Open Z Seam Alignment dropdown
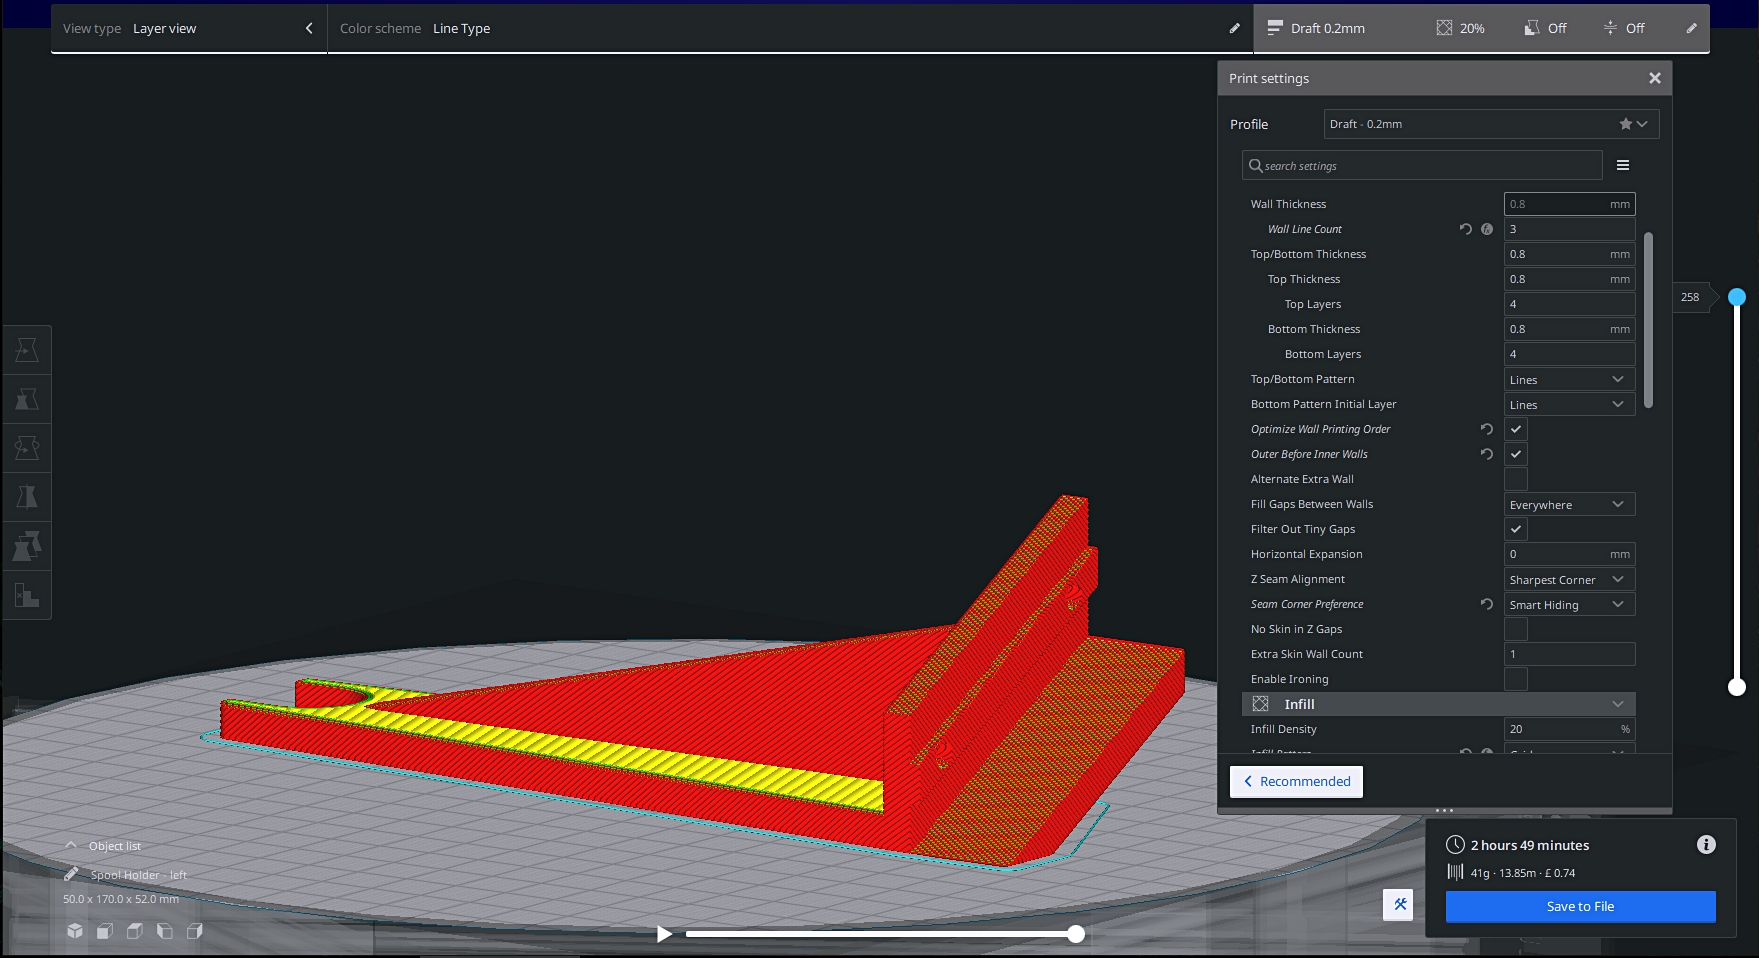This screenshot has height=958, width=1759. coord(1570,579)
